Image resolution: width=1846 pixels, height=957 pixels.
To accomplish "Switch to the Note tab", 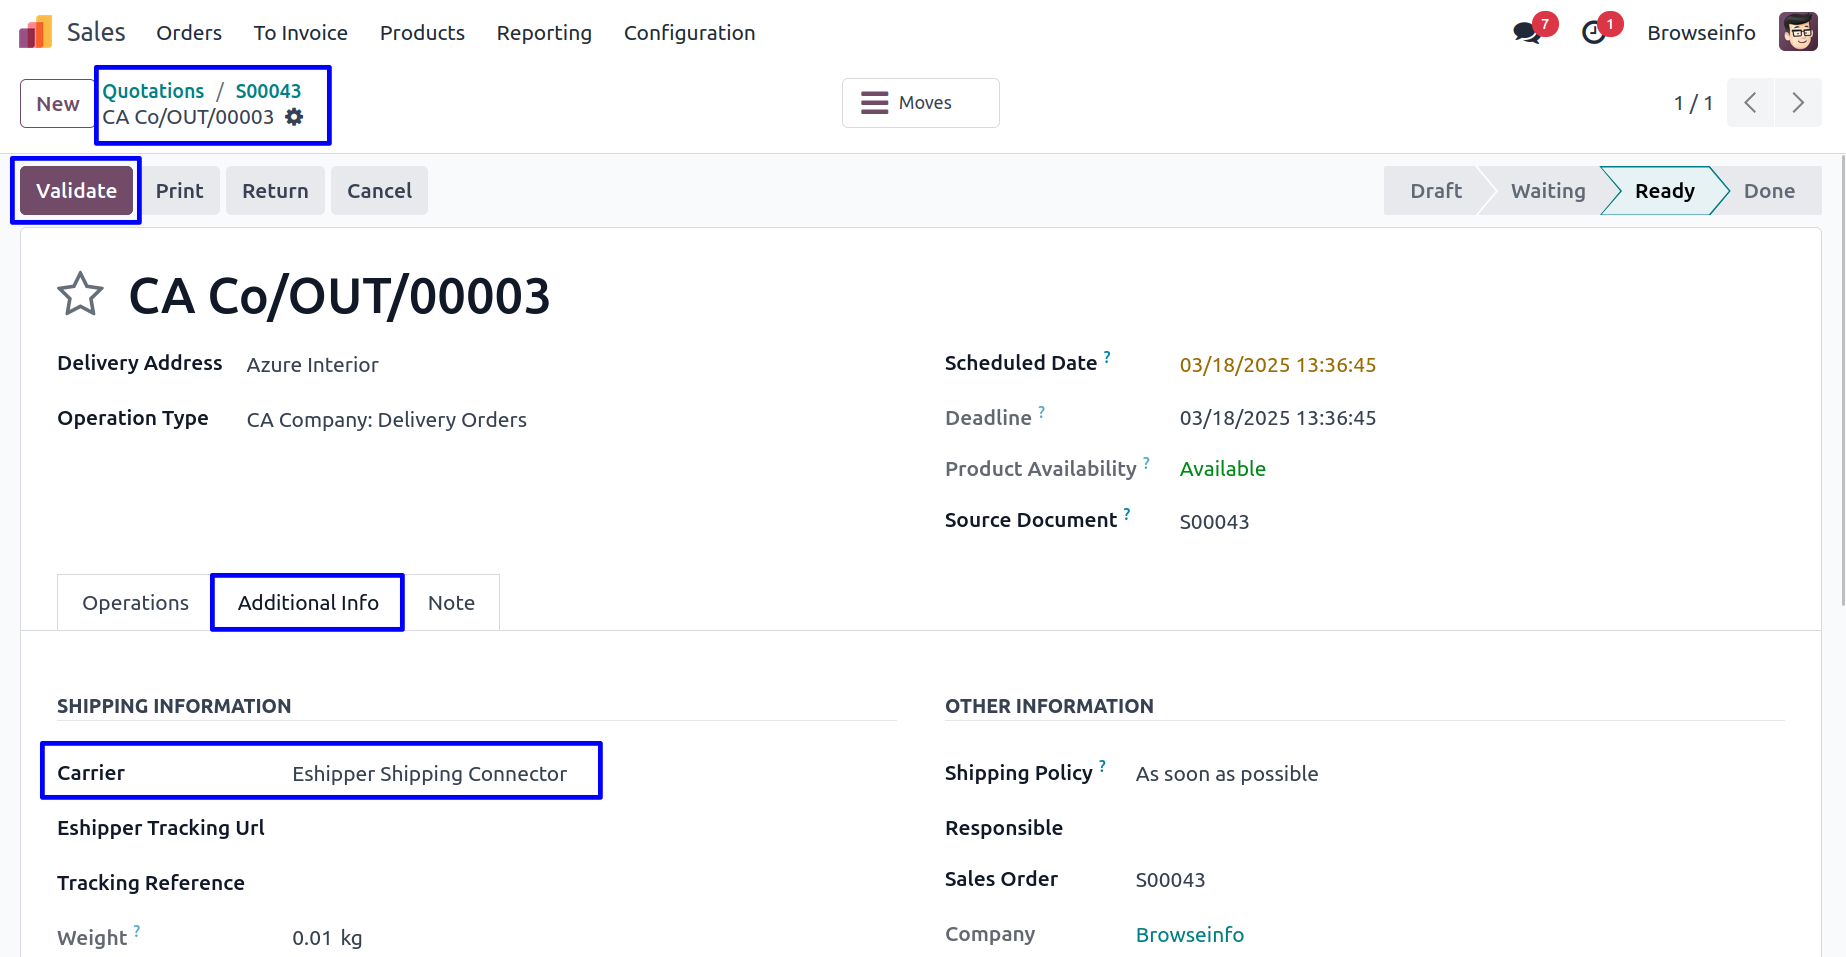I will [x=451, y=603].
